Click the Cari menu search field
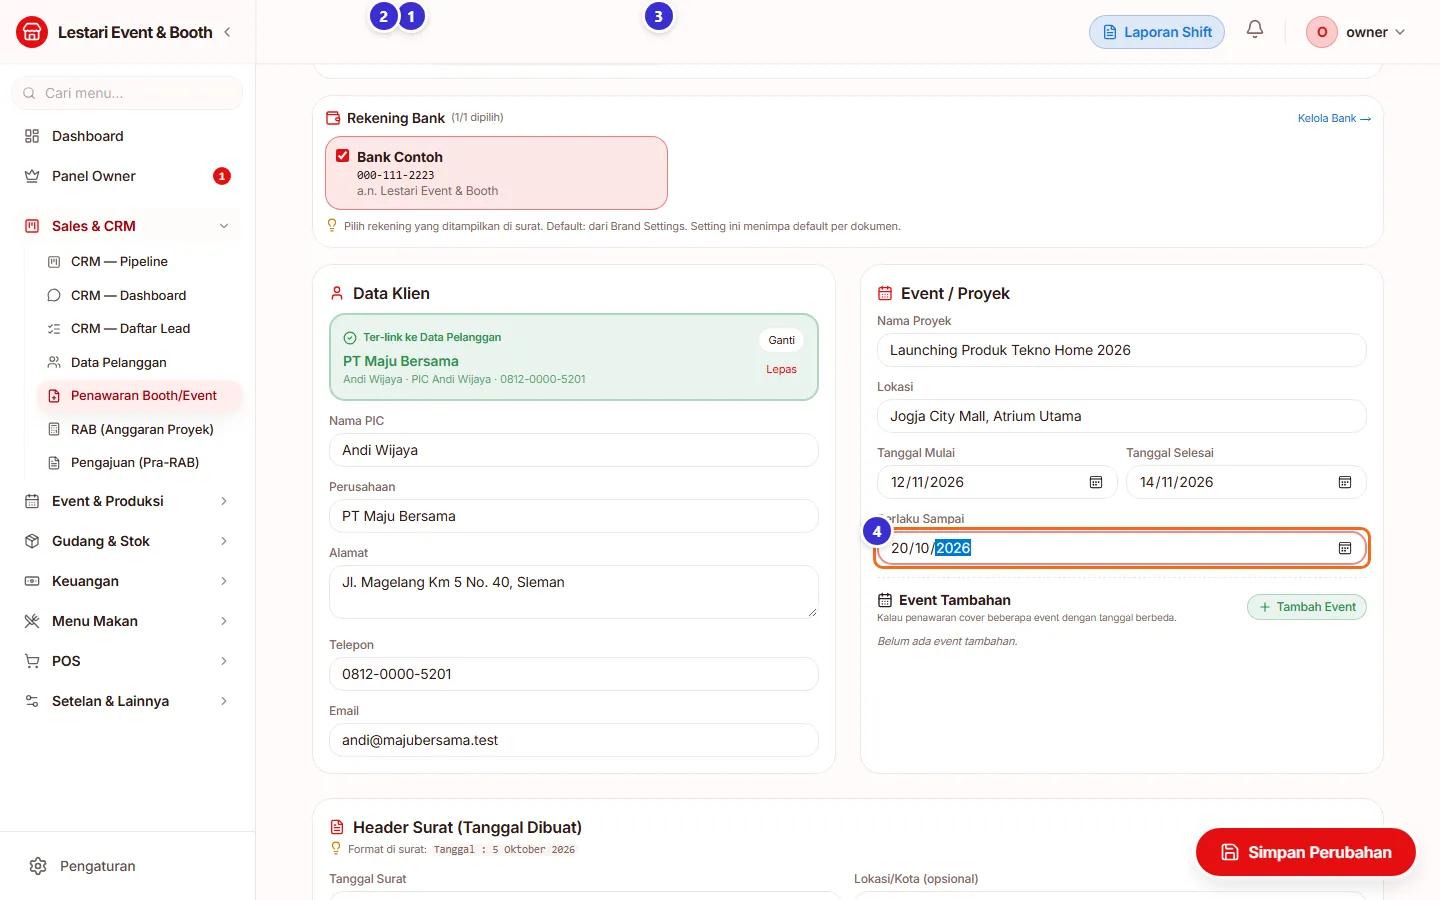 tap(127, 93)
